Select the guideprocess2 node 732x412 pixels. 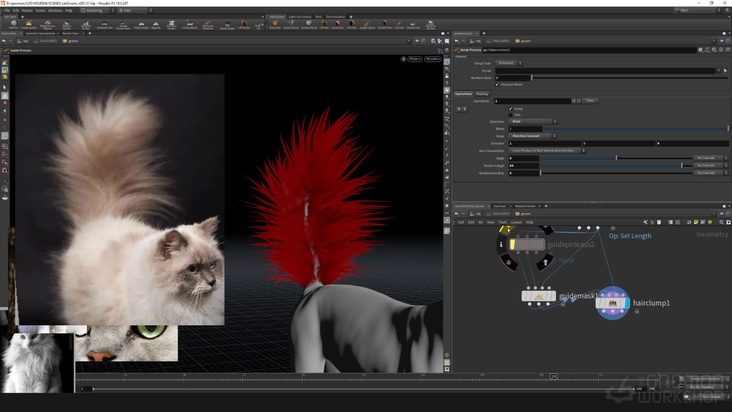[527, 244]
